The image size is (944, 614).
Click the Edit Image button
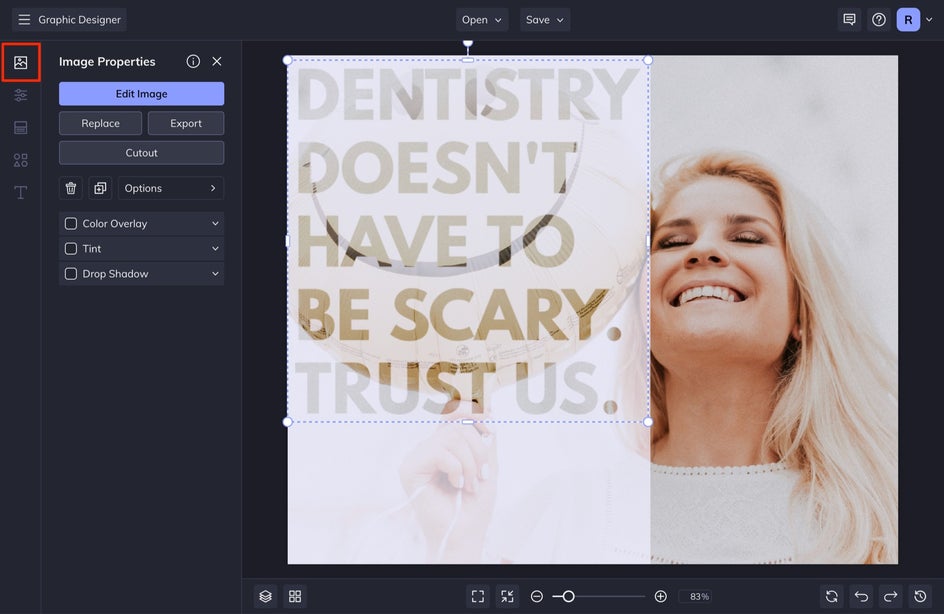coord(141,94)
